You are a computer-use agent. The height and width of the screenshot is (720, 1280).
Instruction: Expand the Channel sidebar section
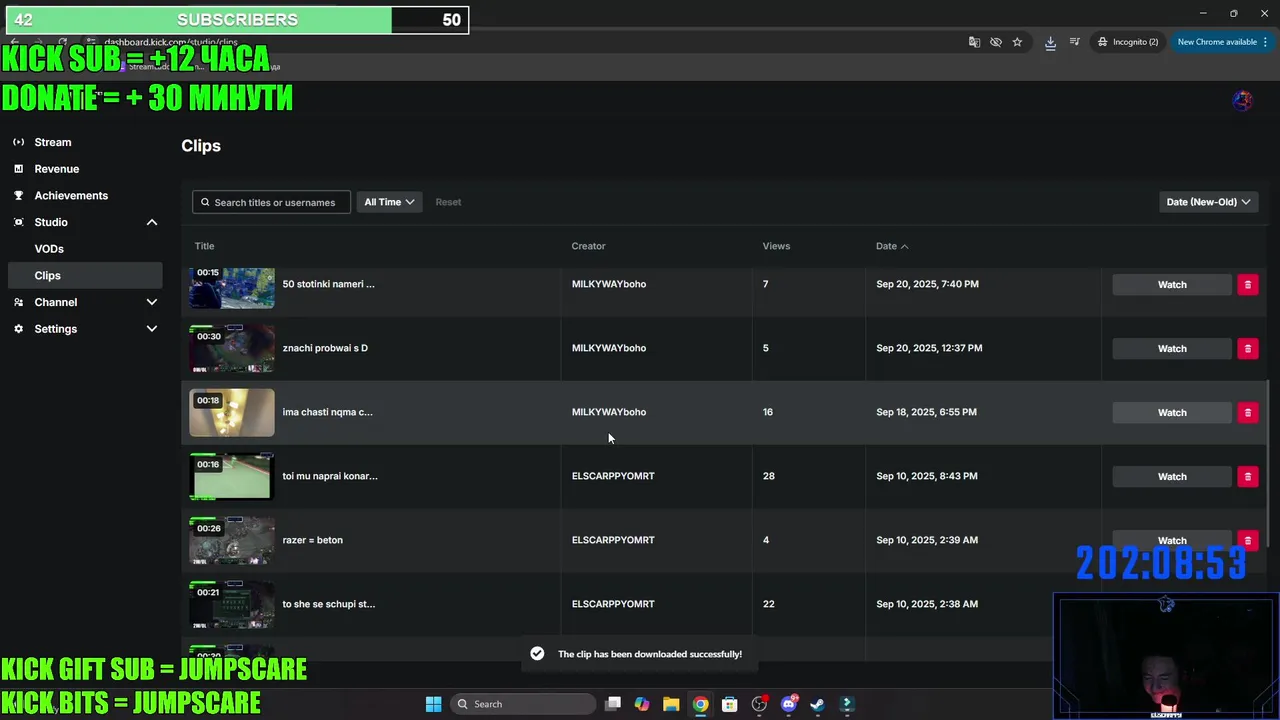point(152,302)
